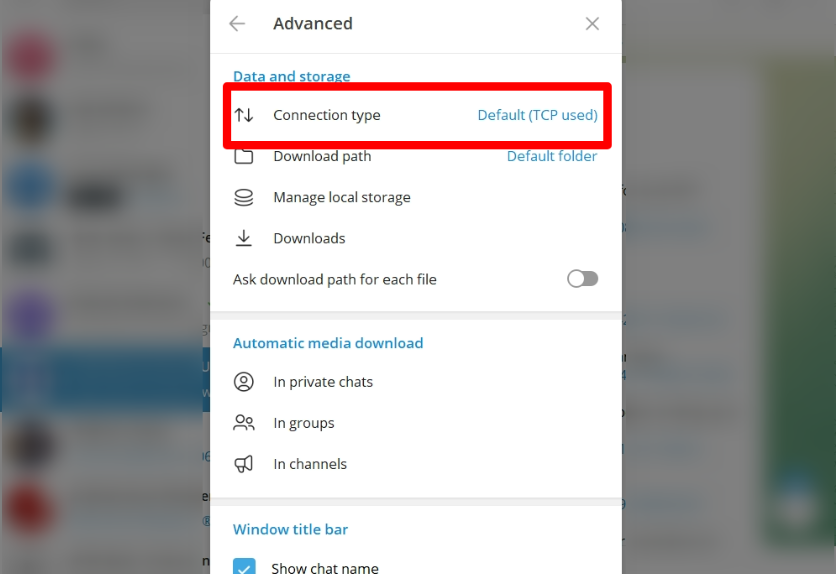Open Manage local storage
This screenshot has height=574, width=836.
[x=342, y=198]
